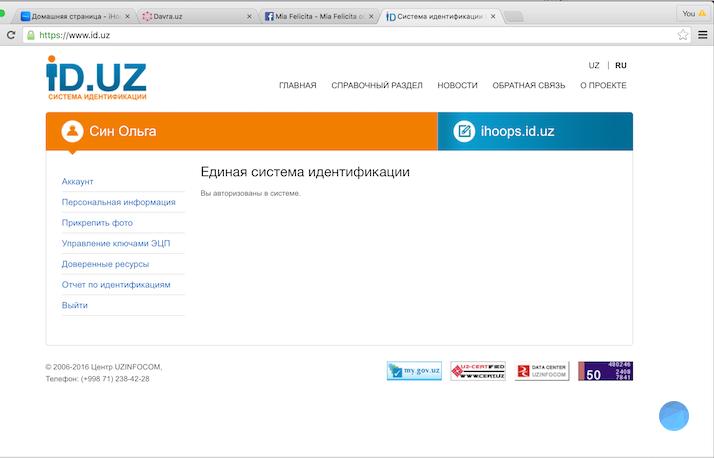Switch to the Mia Felicita Facebook tab
The height and width of the screenshot is (458, 714).
click(x=315, y=16)
